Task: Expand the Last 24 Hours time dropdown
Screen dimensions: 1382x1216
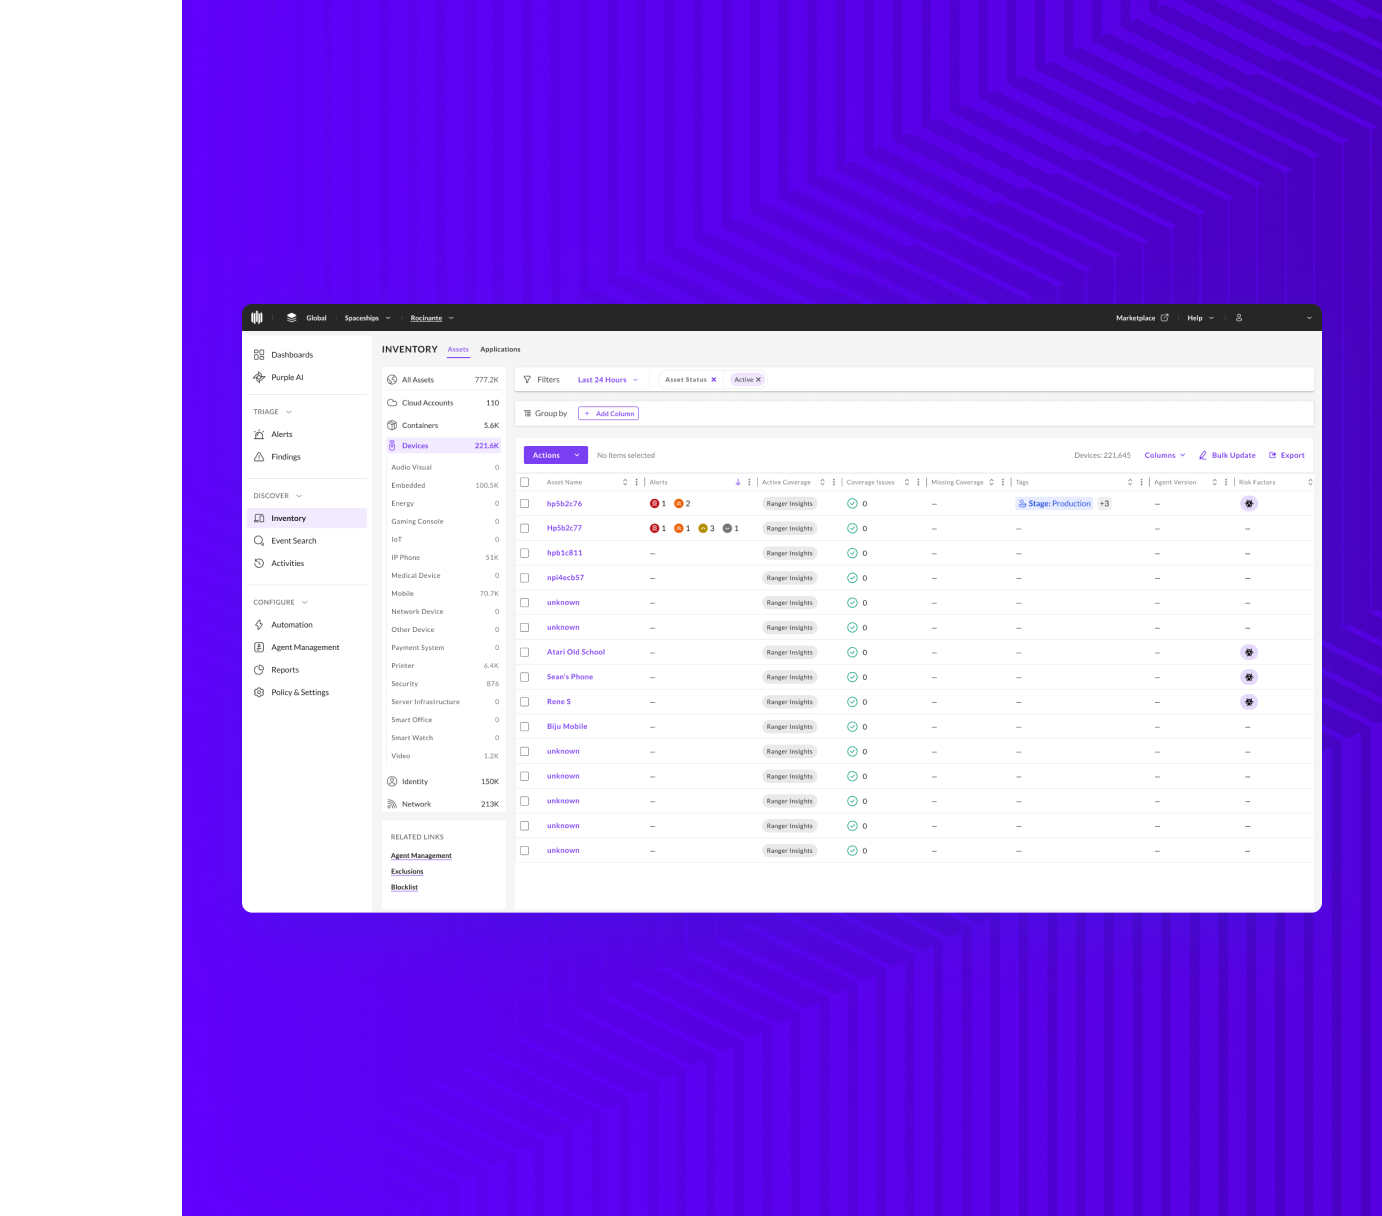Action: click(x=607, y=380)
